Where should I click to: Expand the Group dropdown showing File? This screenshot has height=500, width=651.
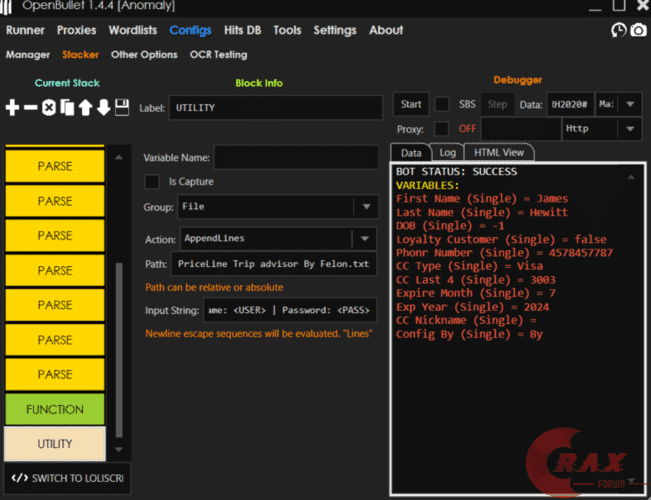point(366,208)
